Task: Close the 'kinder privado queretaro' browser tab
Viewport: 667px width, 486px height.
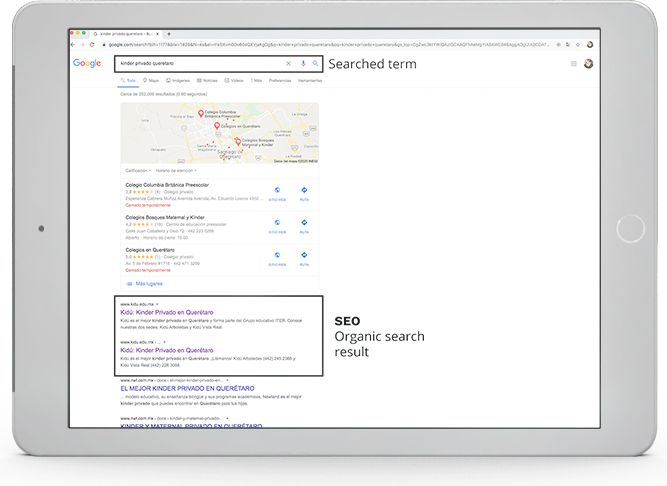Action: 157,34
